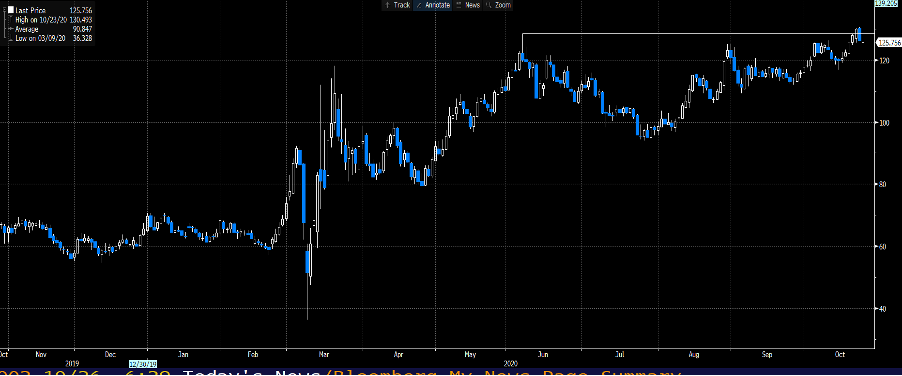Select the Low on 03/09/20 legend row
Image resolution: width=902 pixels, height=376 pixels.
53,38
